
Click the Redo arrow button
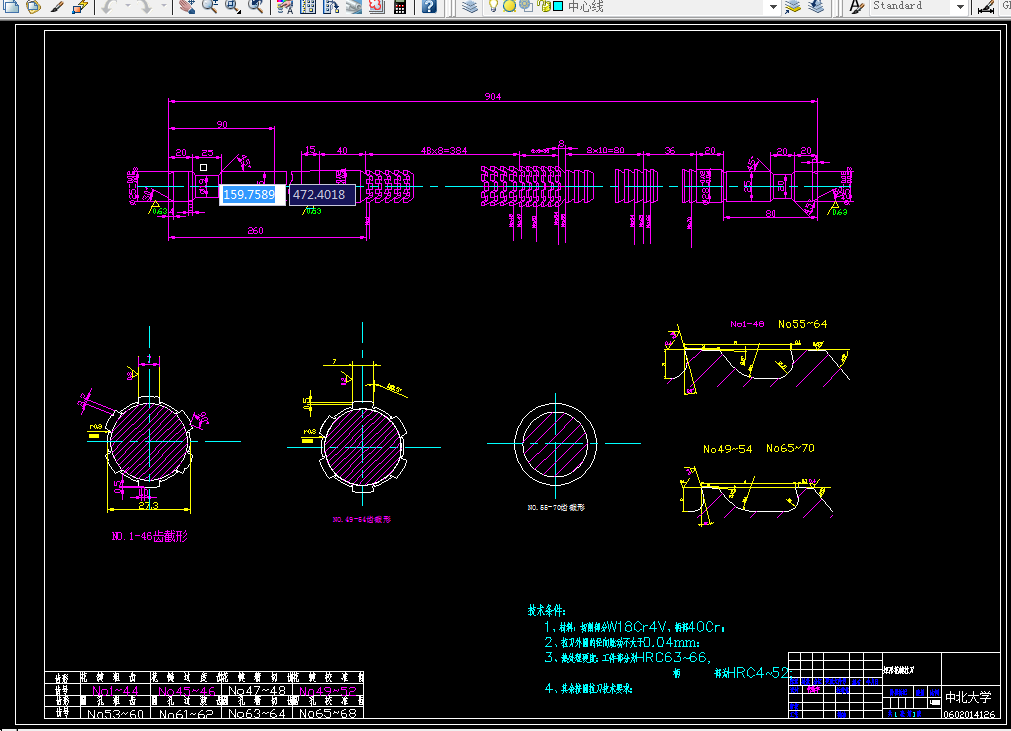pos(146,6)
